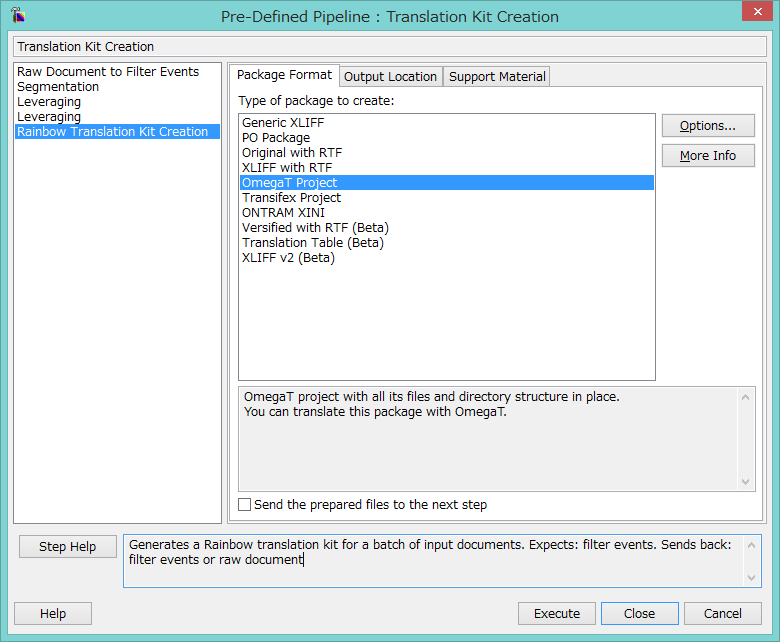Choose XLIFF with RTF package
780x642 pixels.
tap(447, 167)
